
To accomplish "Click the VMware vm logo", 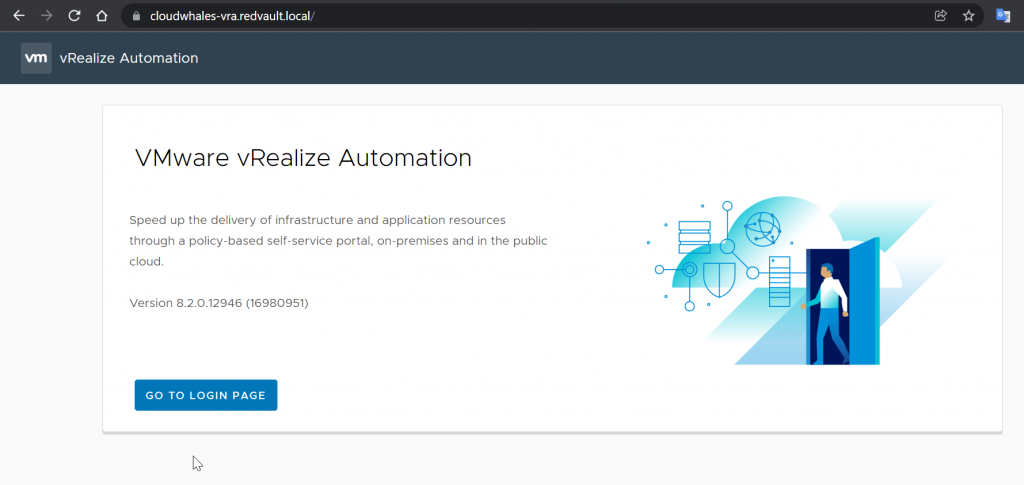I will pyautogui.click(x=36, y=58).
